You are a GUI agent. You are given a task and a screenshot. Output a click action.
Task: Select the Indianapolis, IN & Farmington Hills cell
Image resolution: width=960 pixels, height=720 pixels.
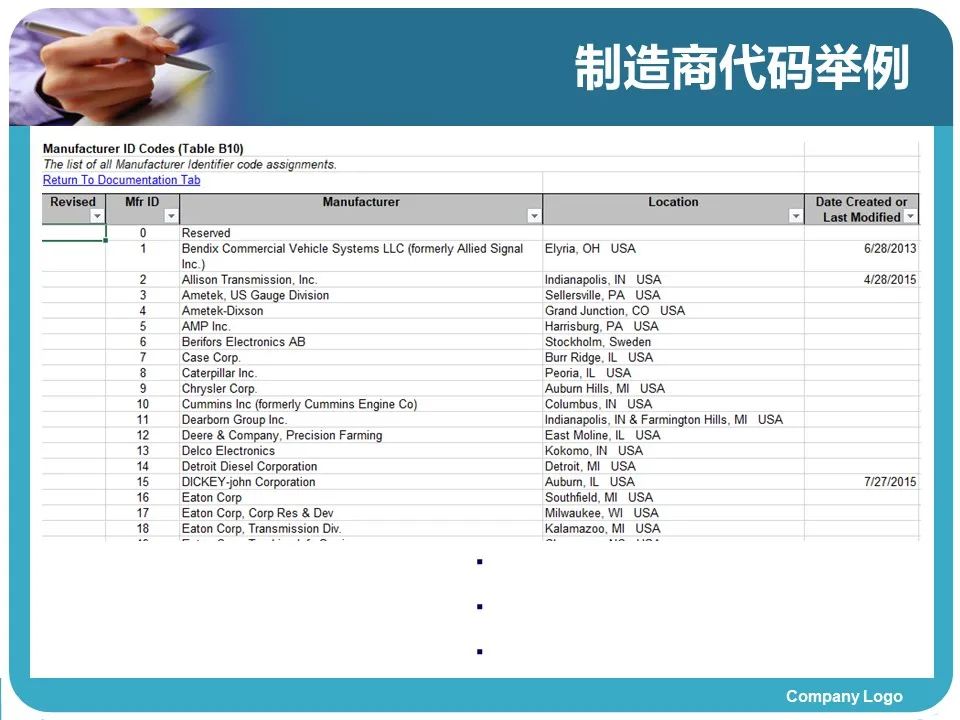tap(673, 420)
